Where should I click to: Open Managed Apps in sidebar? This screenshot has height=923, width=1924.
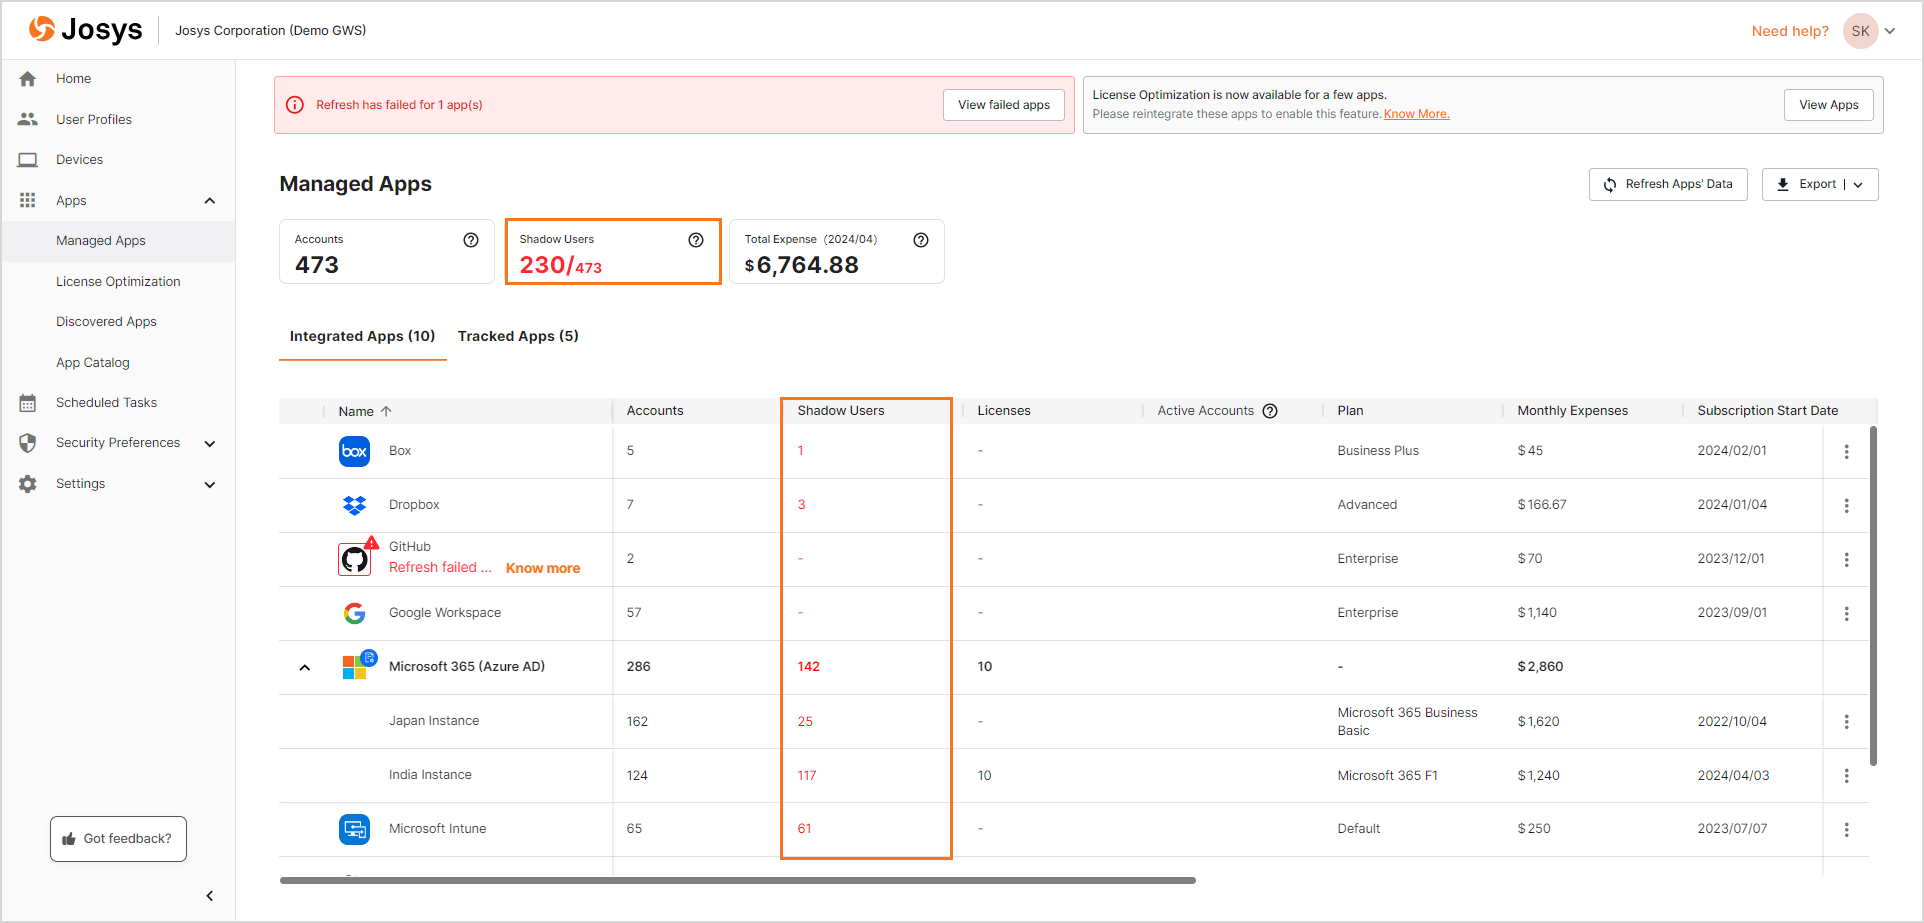(x=118, y=241)
